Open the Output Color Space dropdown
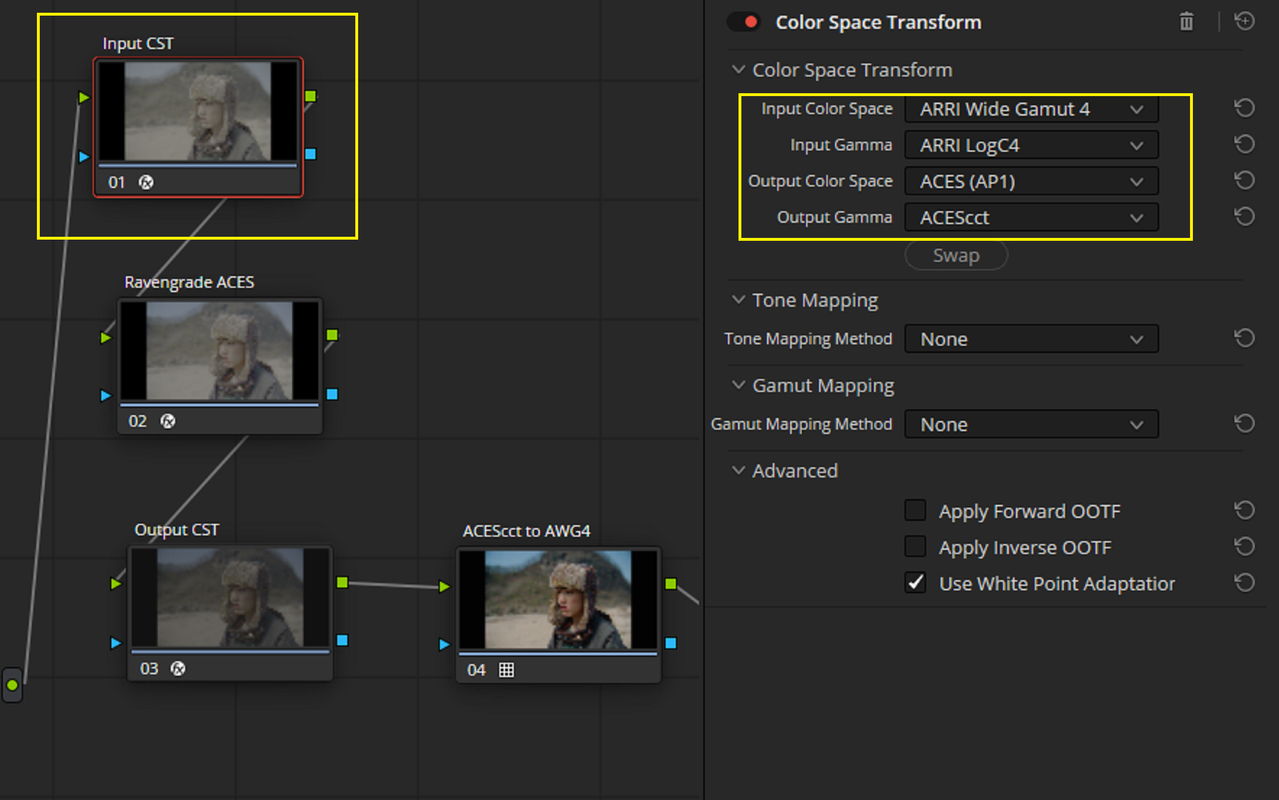The width and height of the screenshot is (1279, 800). 1031,181
